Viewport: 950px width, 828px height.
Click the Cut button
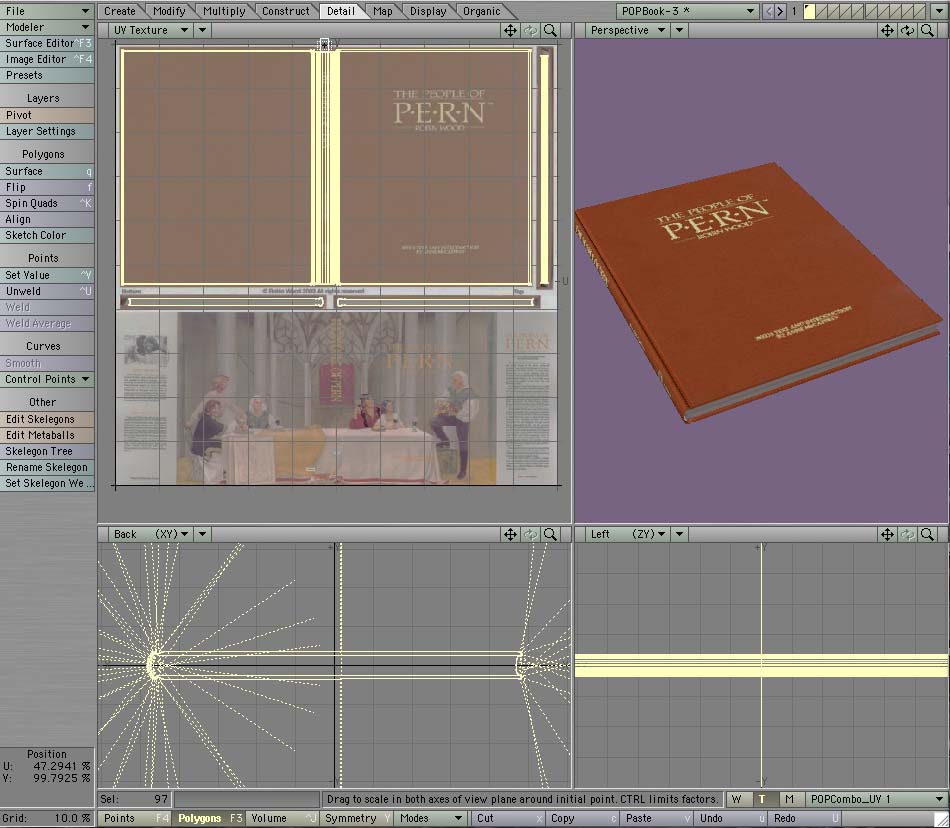(507, 818)
